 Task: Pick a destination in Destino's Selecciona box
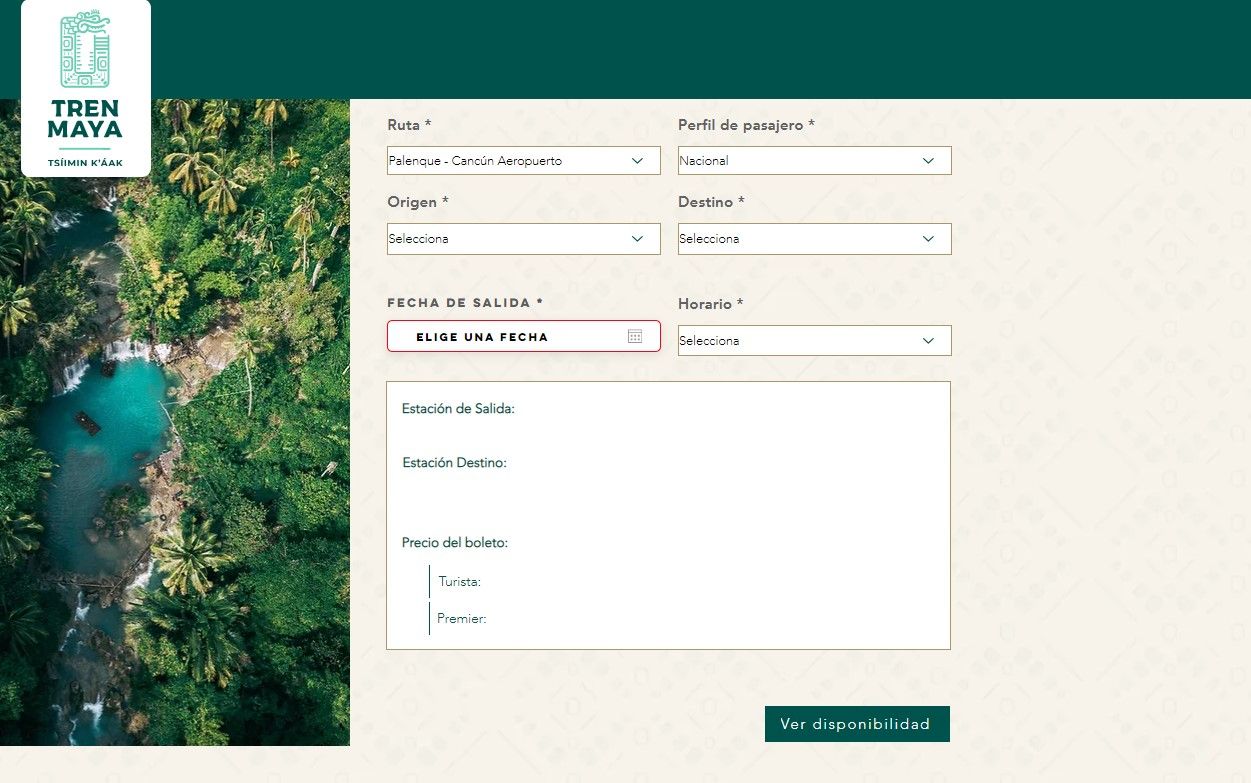800,239
